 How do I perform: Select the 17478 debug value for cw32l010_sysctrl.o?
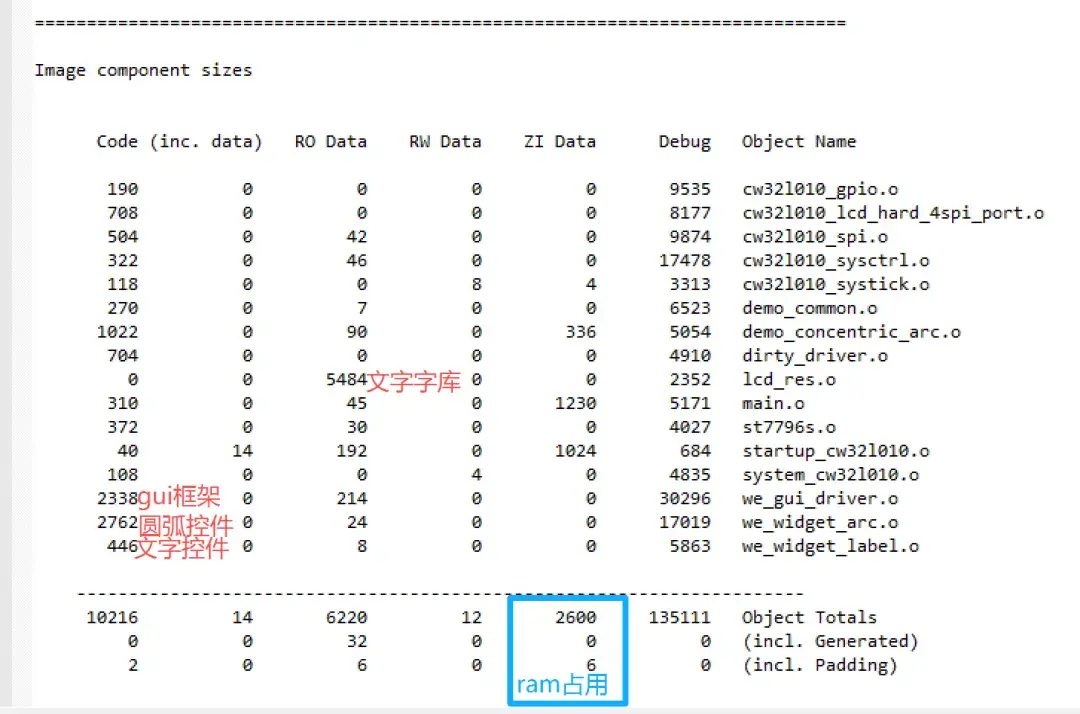(685, 261)
